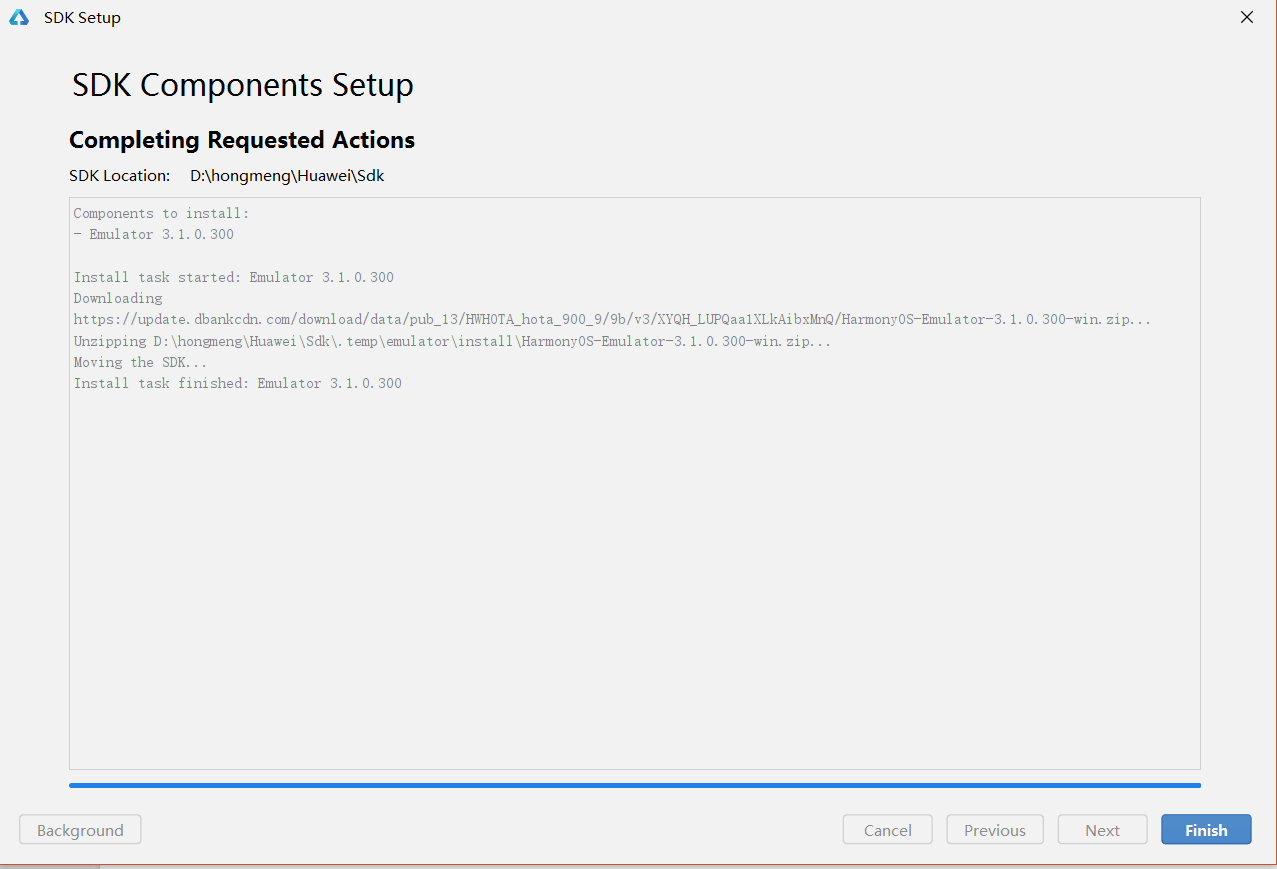Click the SDK location path D:\hongmeng\Huawei\Sdk
This screenshot has width=1277, height=869.
click(x=287, y=176)
